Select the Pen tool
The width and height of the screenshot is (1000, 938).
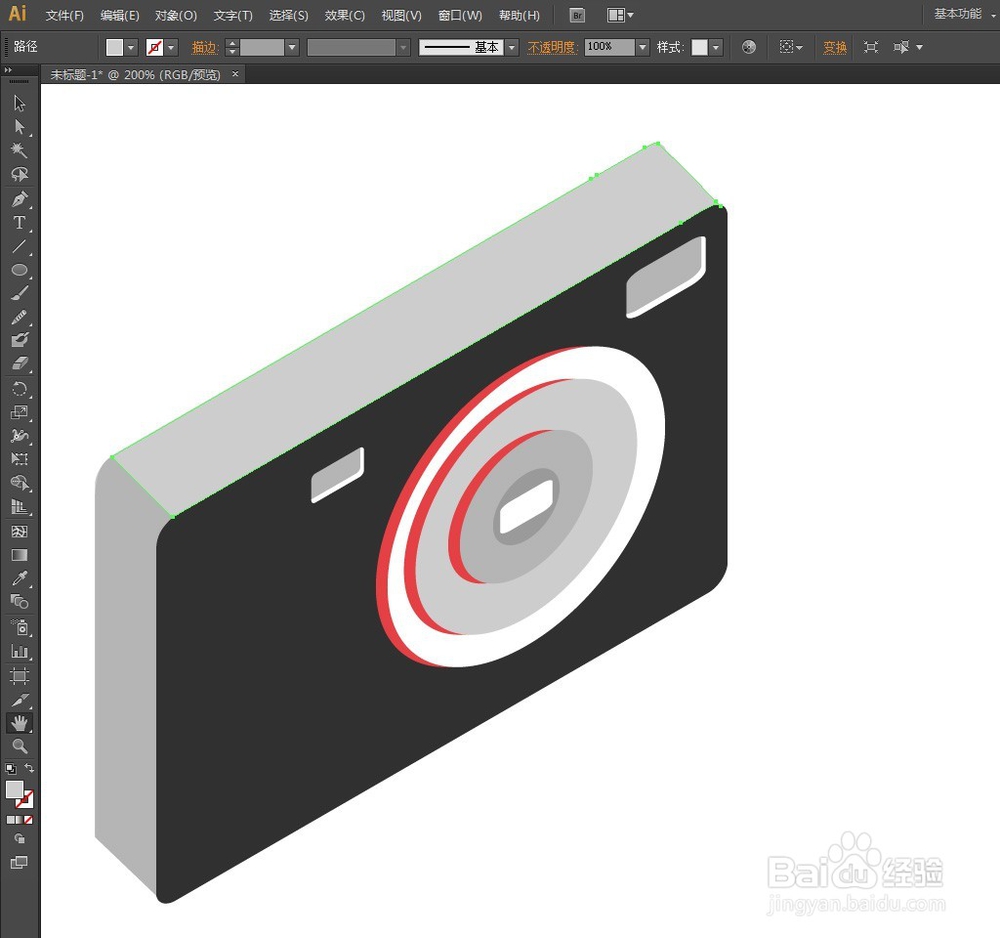pyautogui.click(x=19, y=199)
